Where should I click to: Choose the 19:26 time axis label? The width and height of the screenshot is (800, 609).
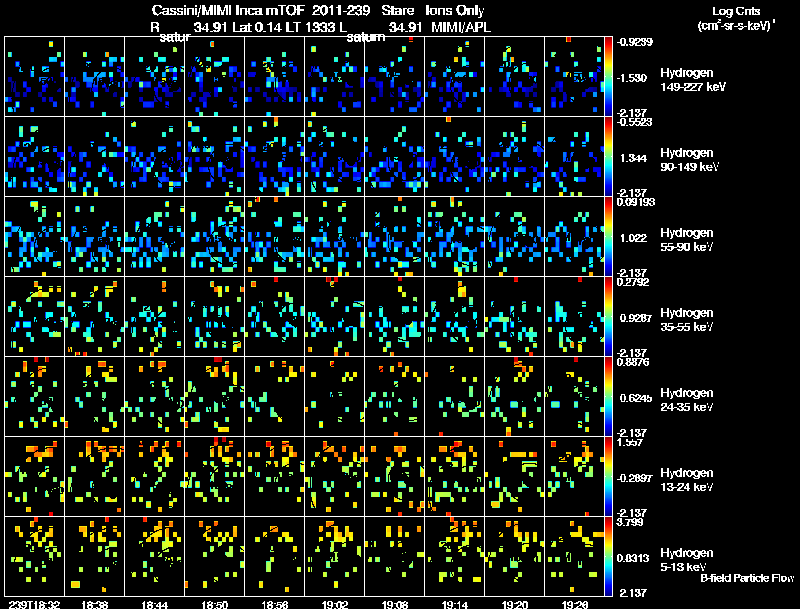pos(575,604)
